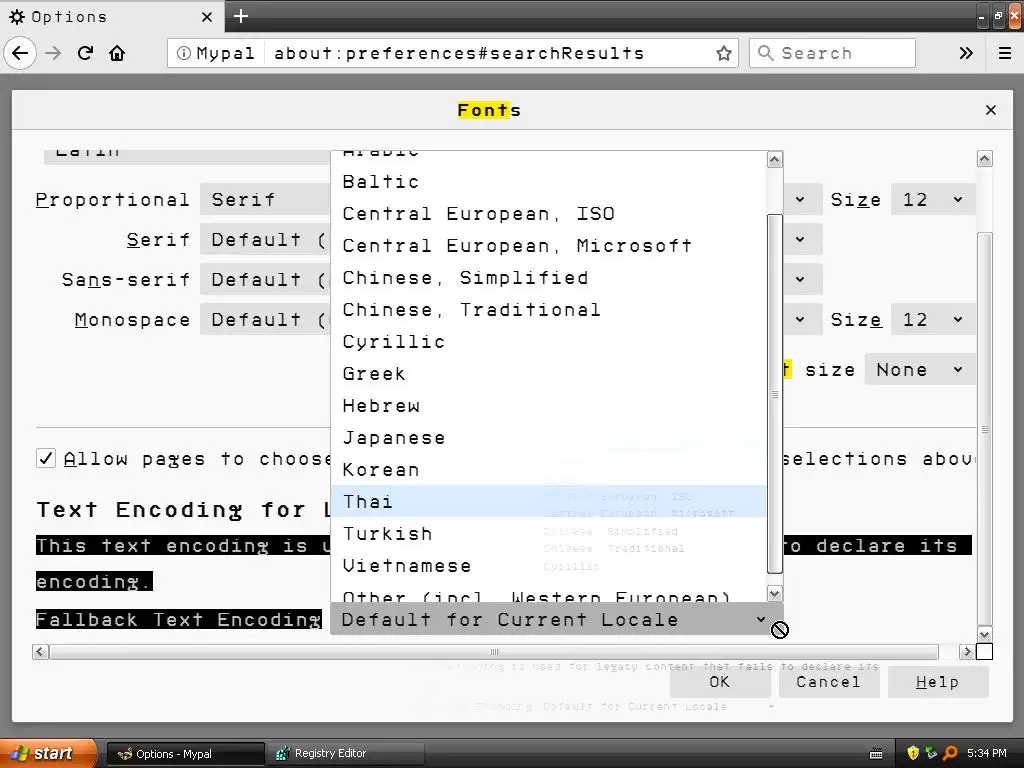
Task: Choose Hebrew from the dropdown list
Action: coord(548,406)
